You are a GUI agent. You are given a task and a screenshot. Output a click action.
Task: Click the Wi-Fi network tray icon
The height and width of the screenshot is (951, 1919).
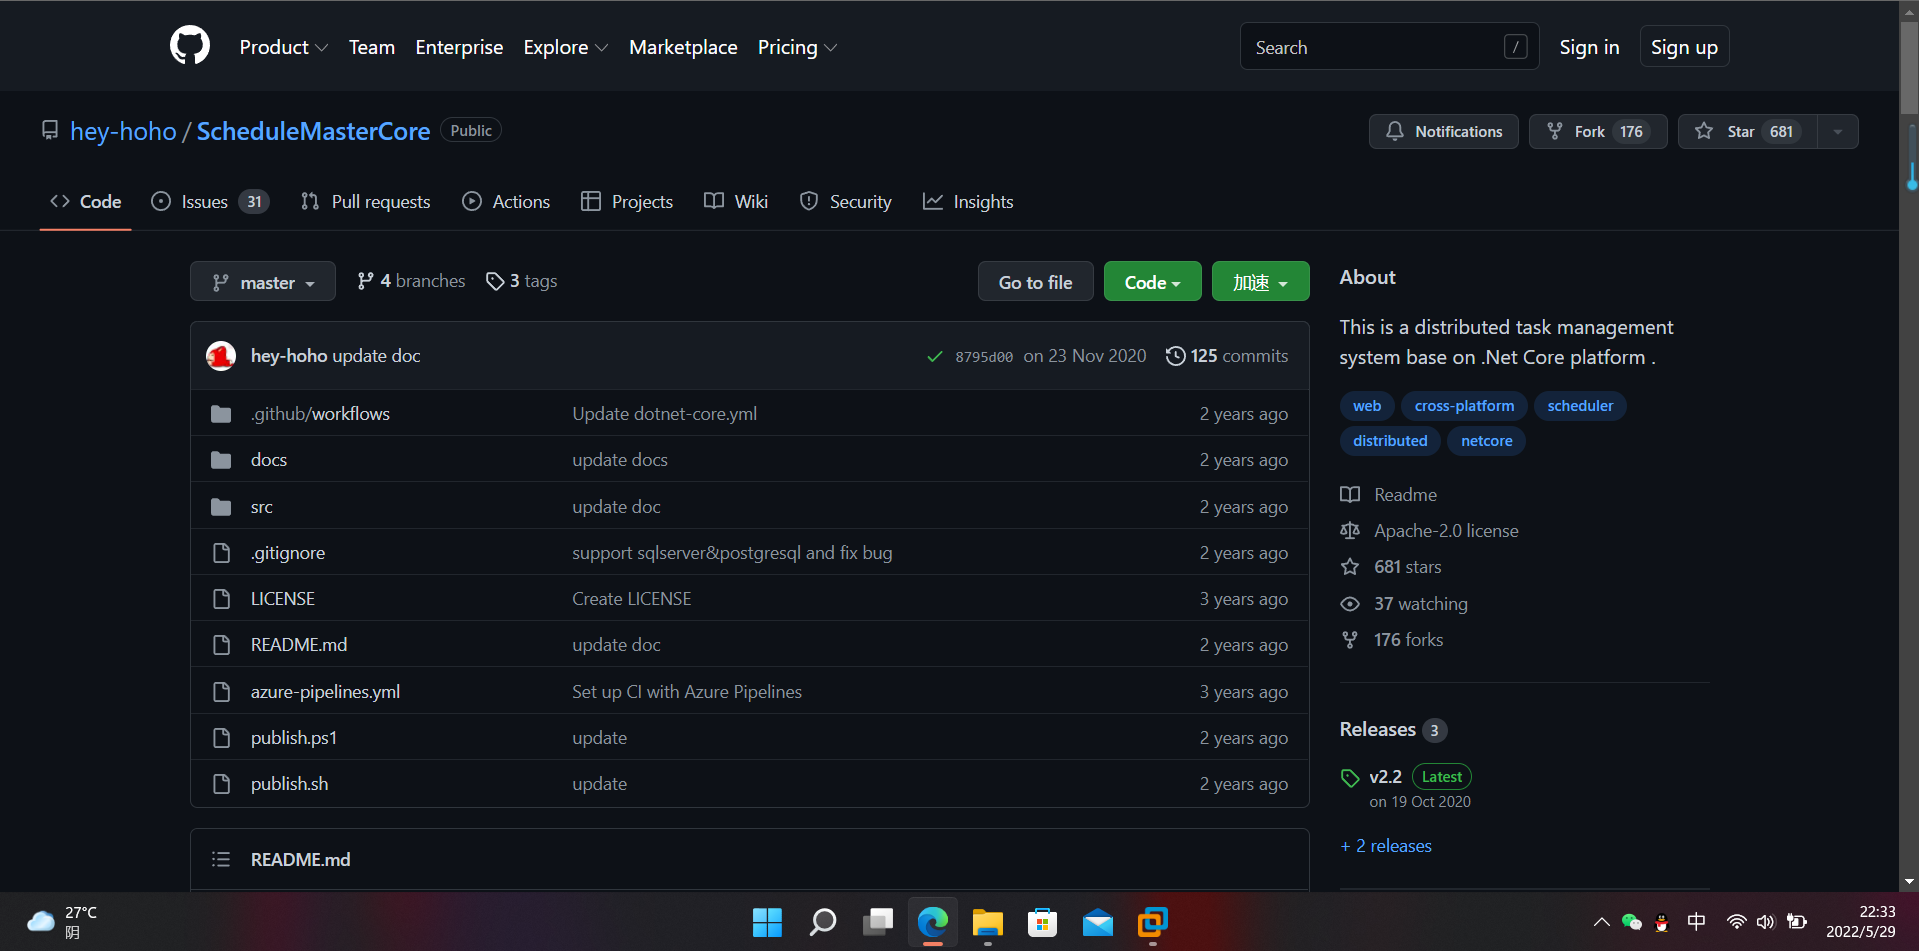point(1737,922)
